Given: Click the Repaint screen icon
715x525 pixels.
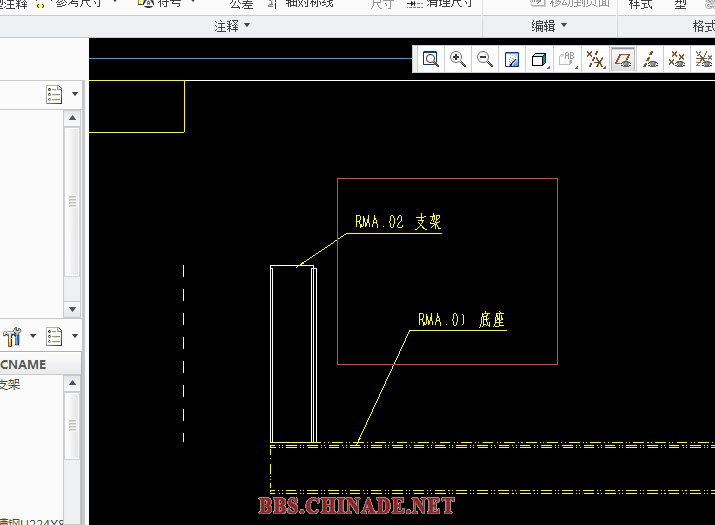Looking at the screenshot, I should point(512,60).
